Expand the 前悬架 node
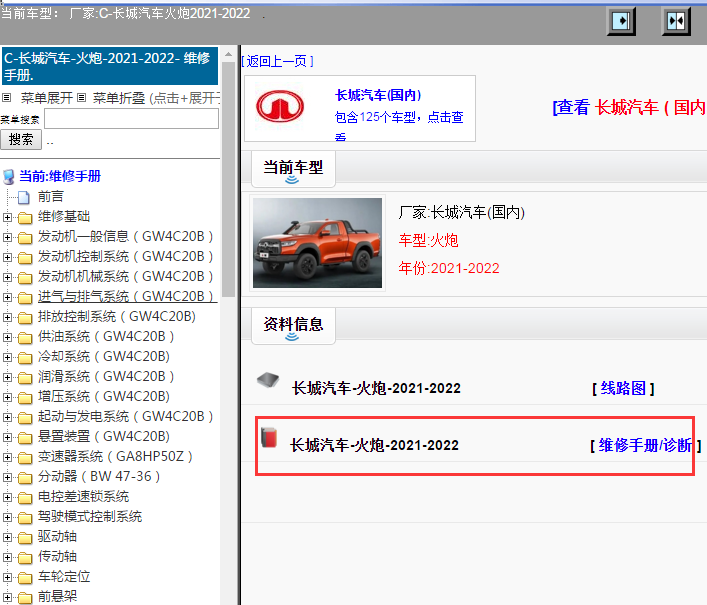 click(x=7, y=597)
